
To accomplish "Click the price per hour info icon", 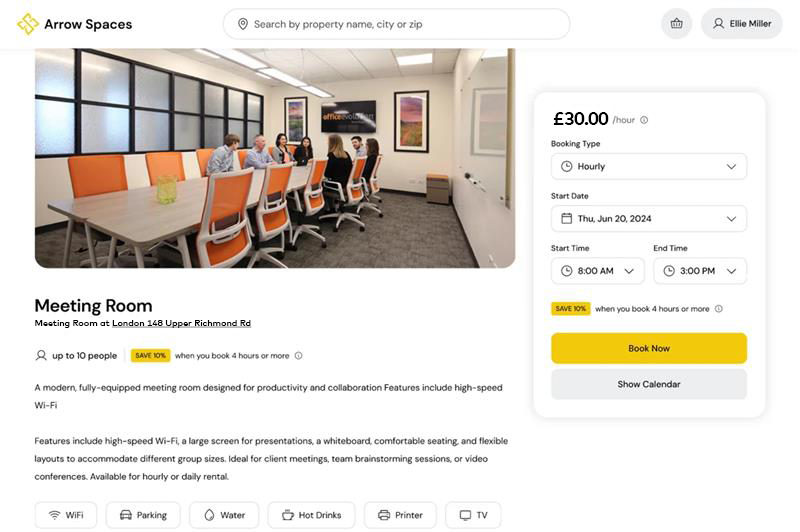I will coord(644,120).
